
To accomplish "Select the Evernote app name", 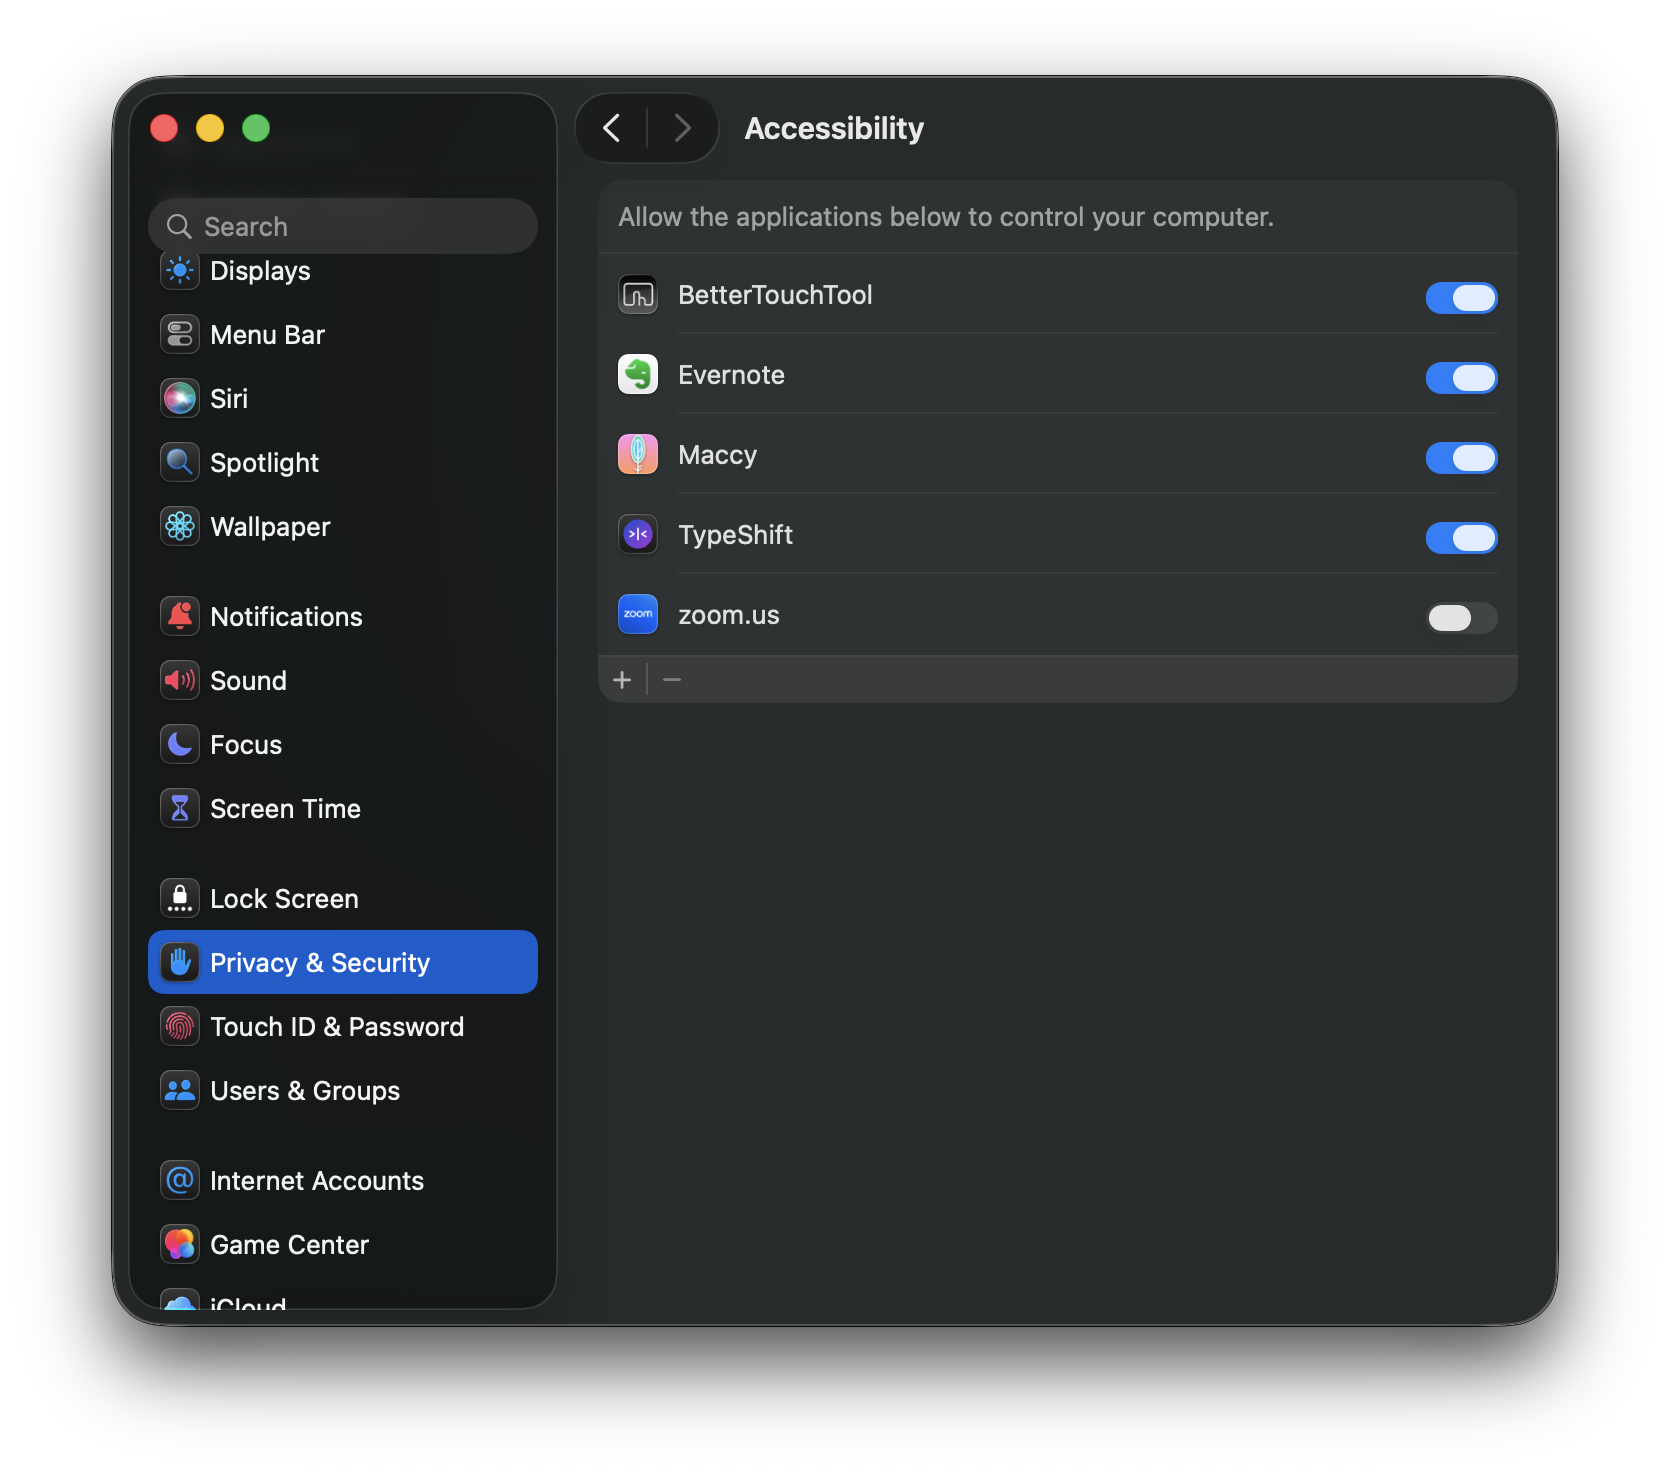I will pos(731,375).
